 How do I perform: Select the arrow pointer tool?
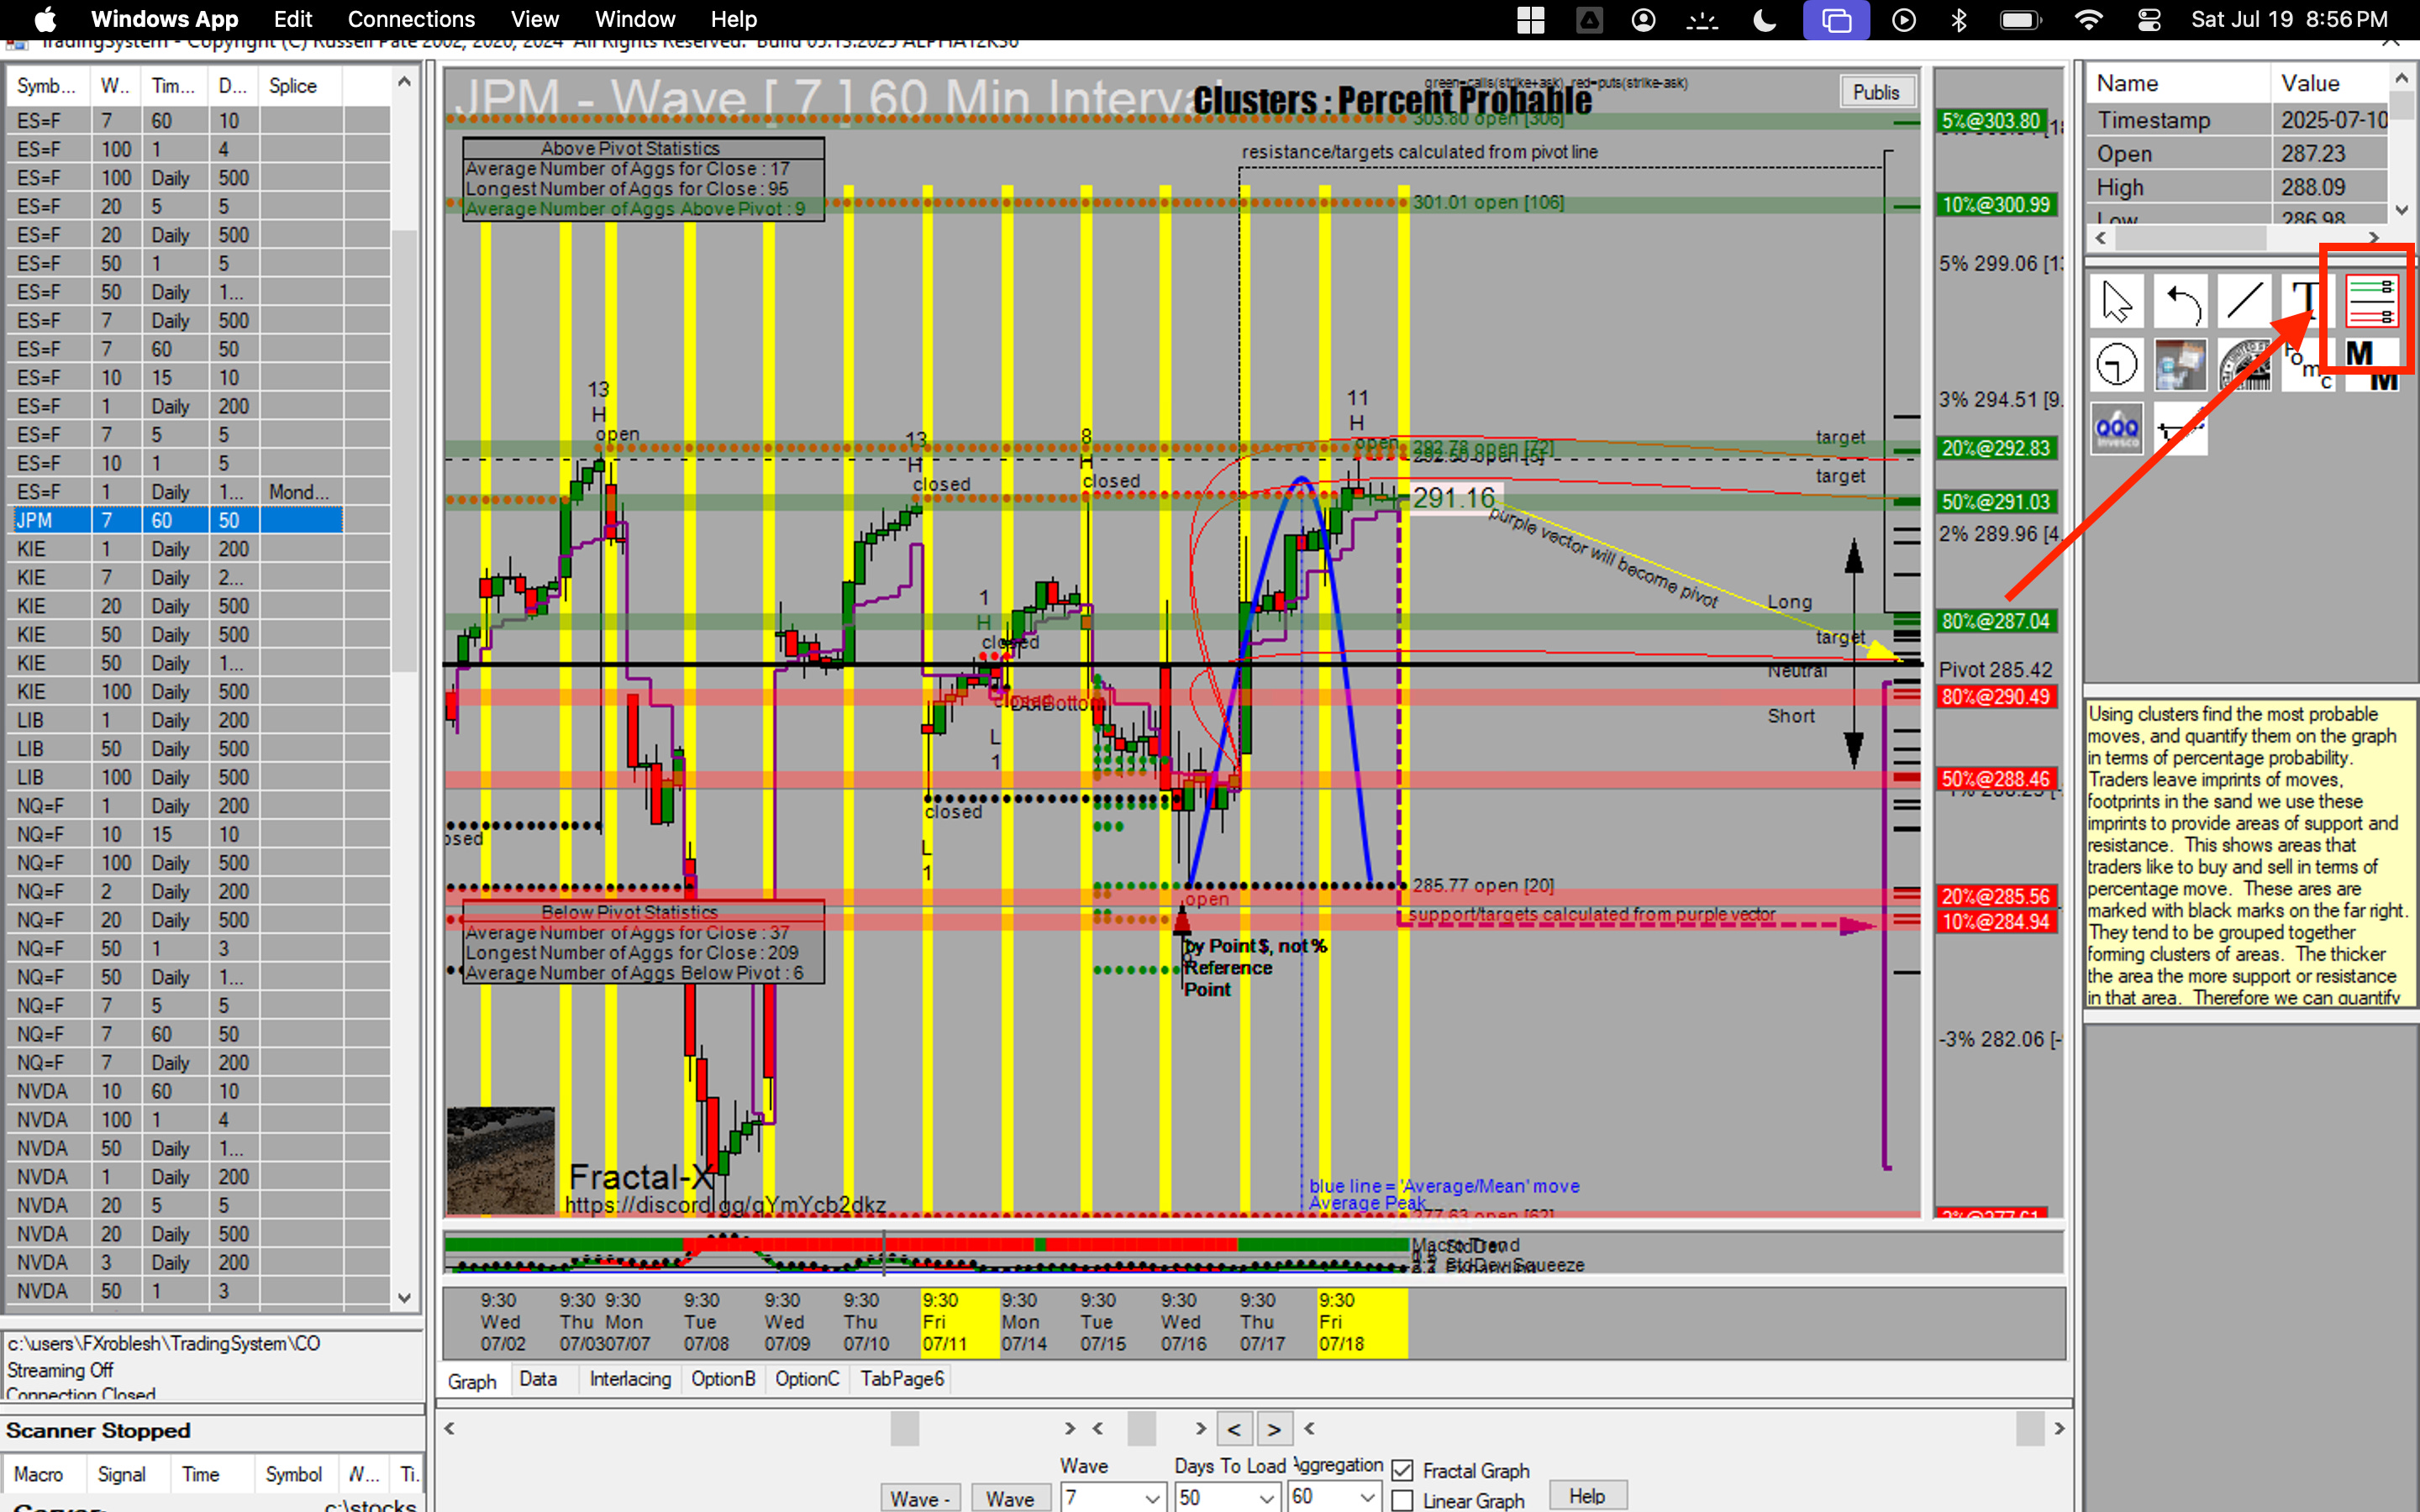(x=2116, y=302)
